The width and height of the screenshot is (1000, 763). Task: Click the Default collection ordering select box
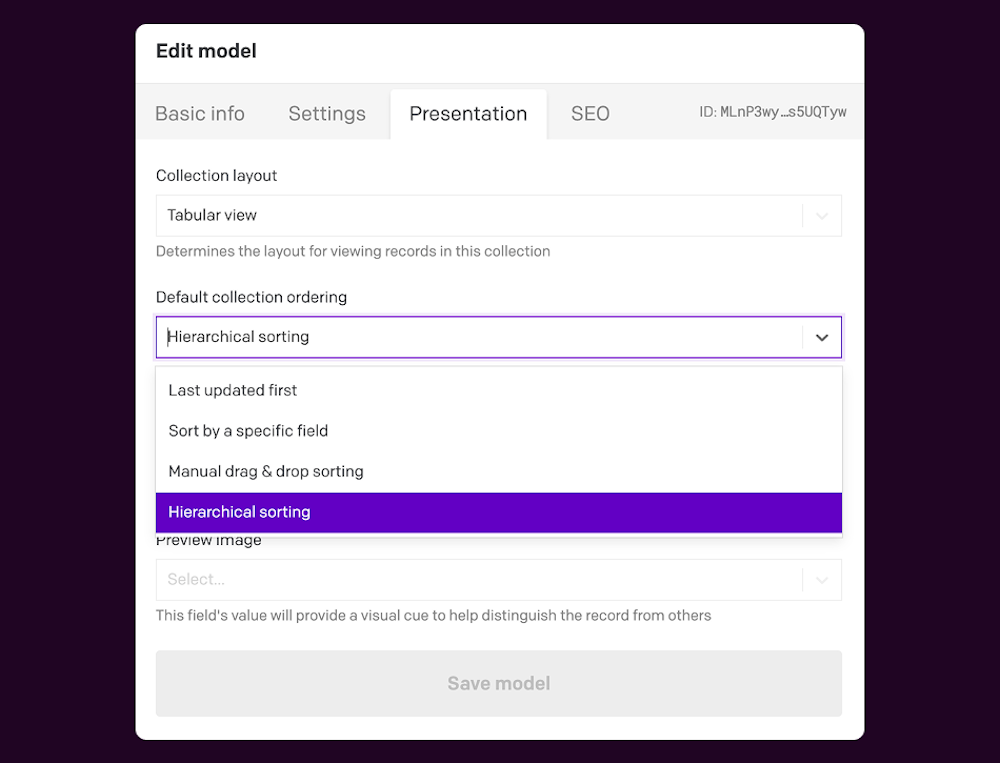(499, 337)
